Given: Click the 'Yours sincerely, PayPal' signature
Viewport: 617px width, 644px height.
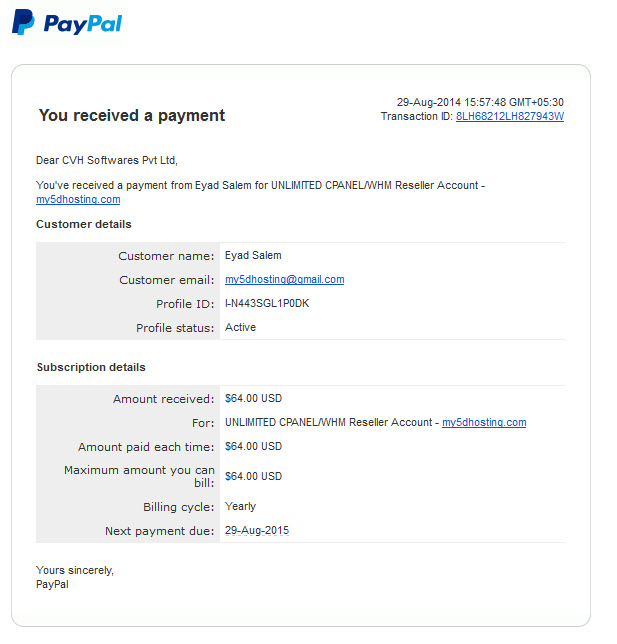Looking at the screenshot, I should [75, 577].
